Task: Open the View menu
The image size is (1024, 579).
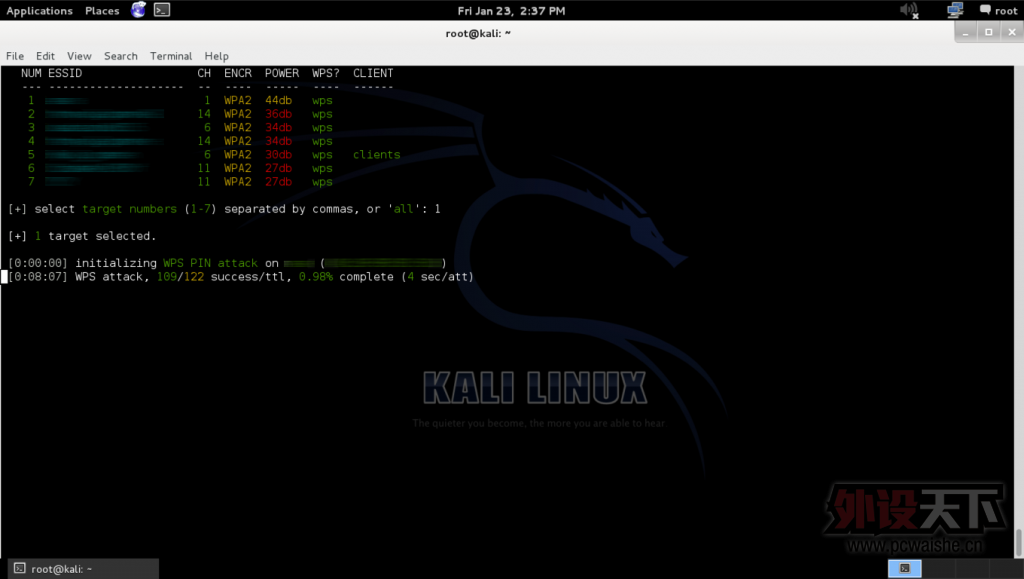Action: pyautogui.click(x=79, y=56)
